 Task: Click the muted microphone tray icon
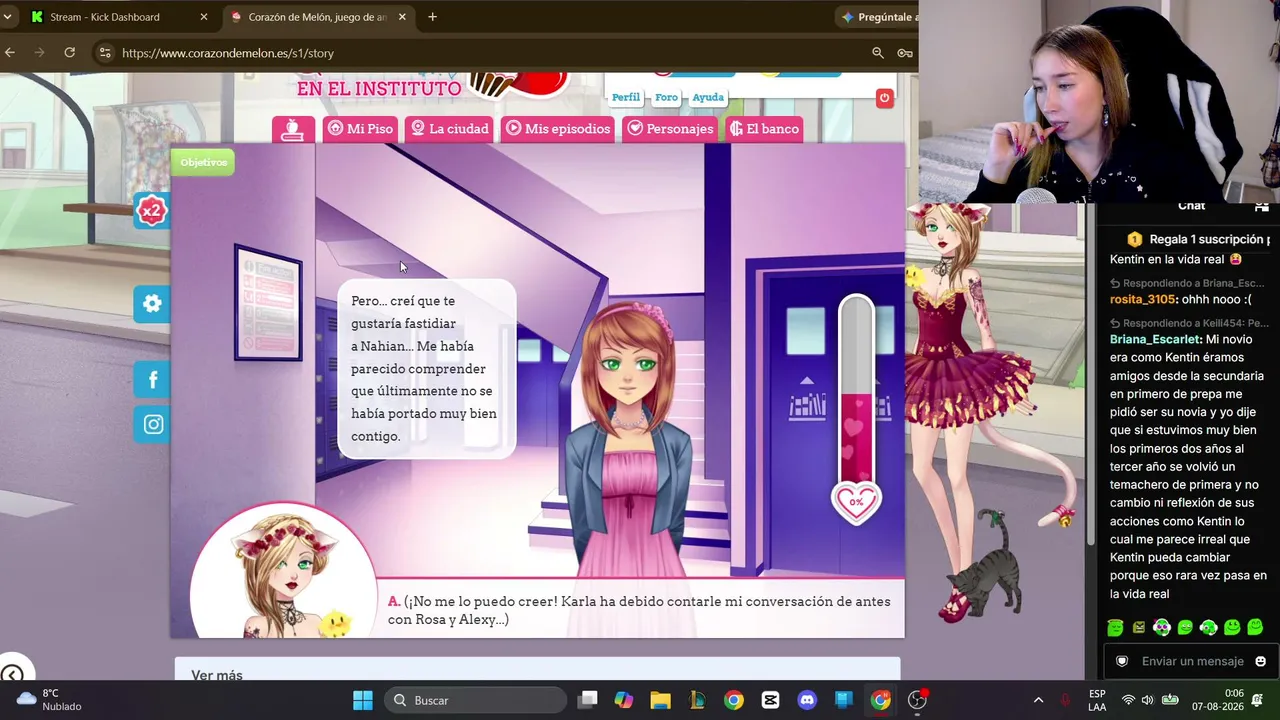(1065, 700)
